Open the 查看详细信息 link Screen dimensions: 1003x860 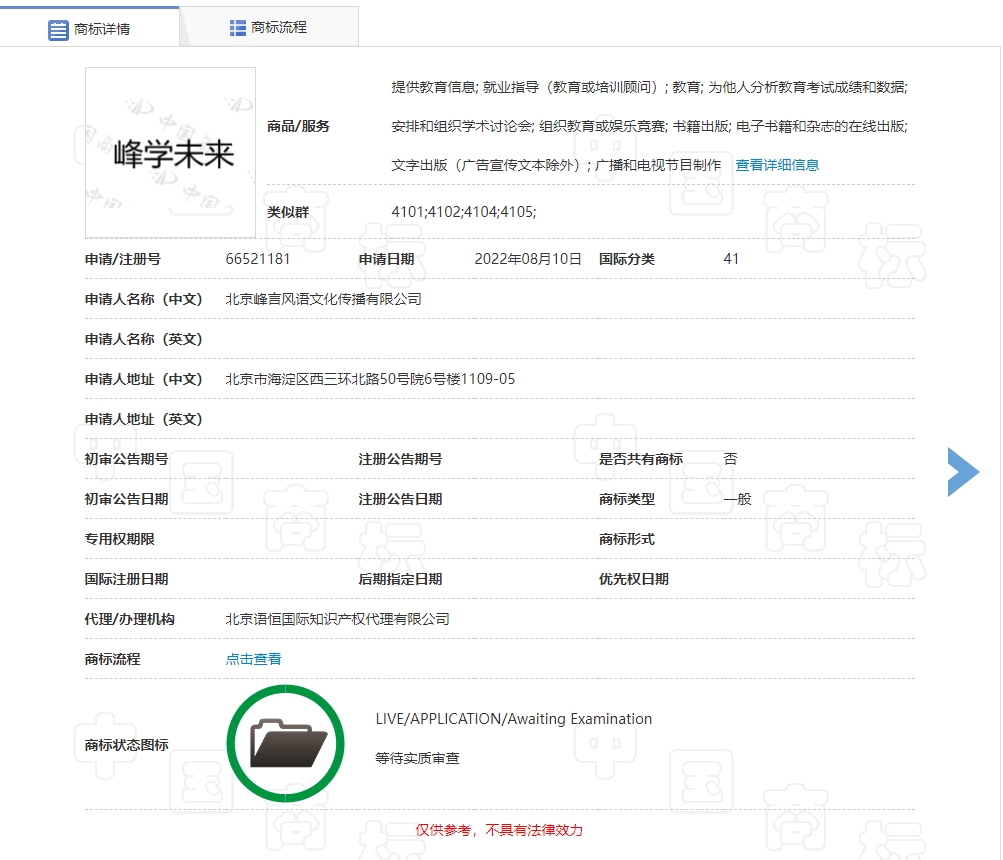tap(777, 165)
